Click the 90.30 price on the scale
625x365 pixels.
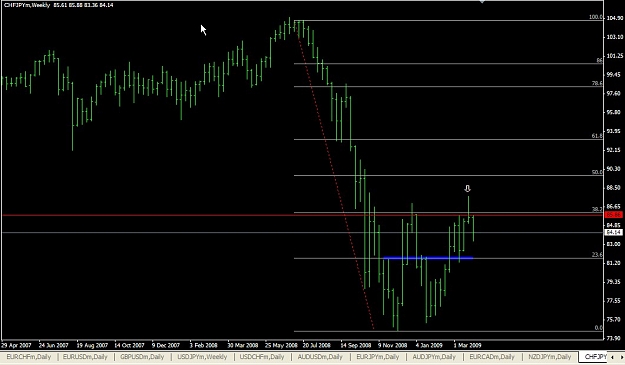614,169
